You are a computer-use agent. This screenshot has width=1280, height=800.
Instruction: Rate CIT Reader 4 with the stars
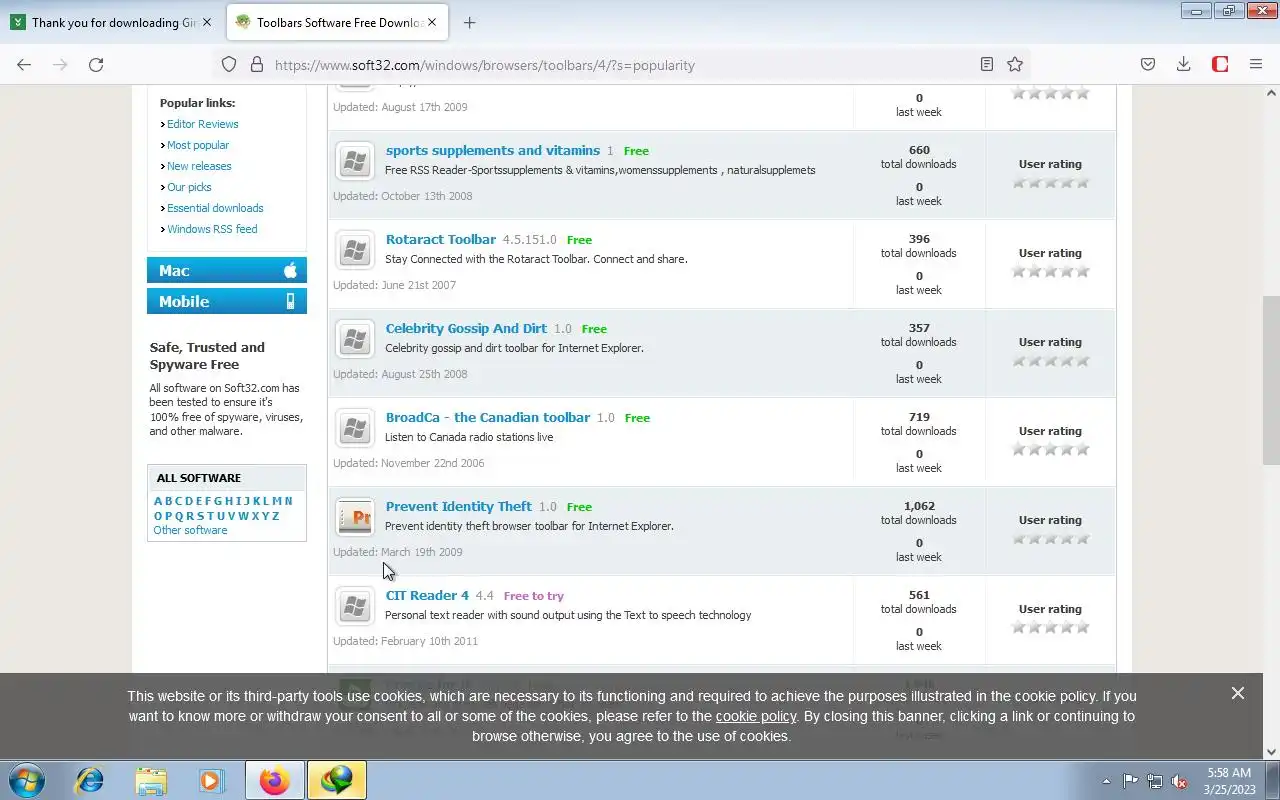tap(1050, 628)
